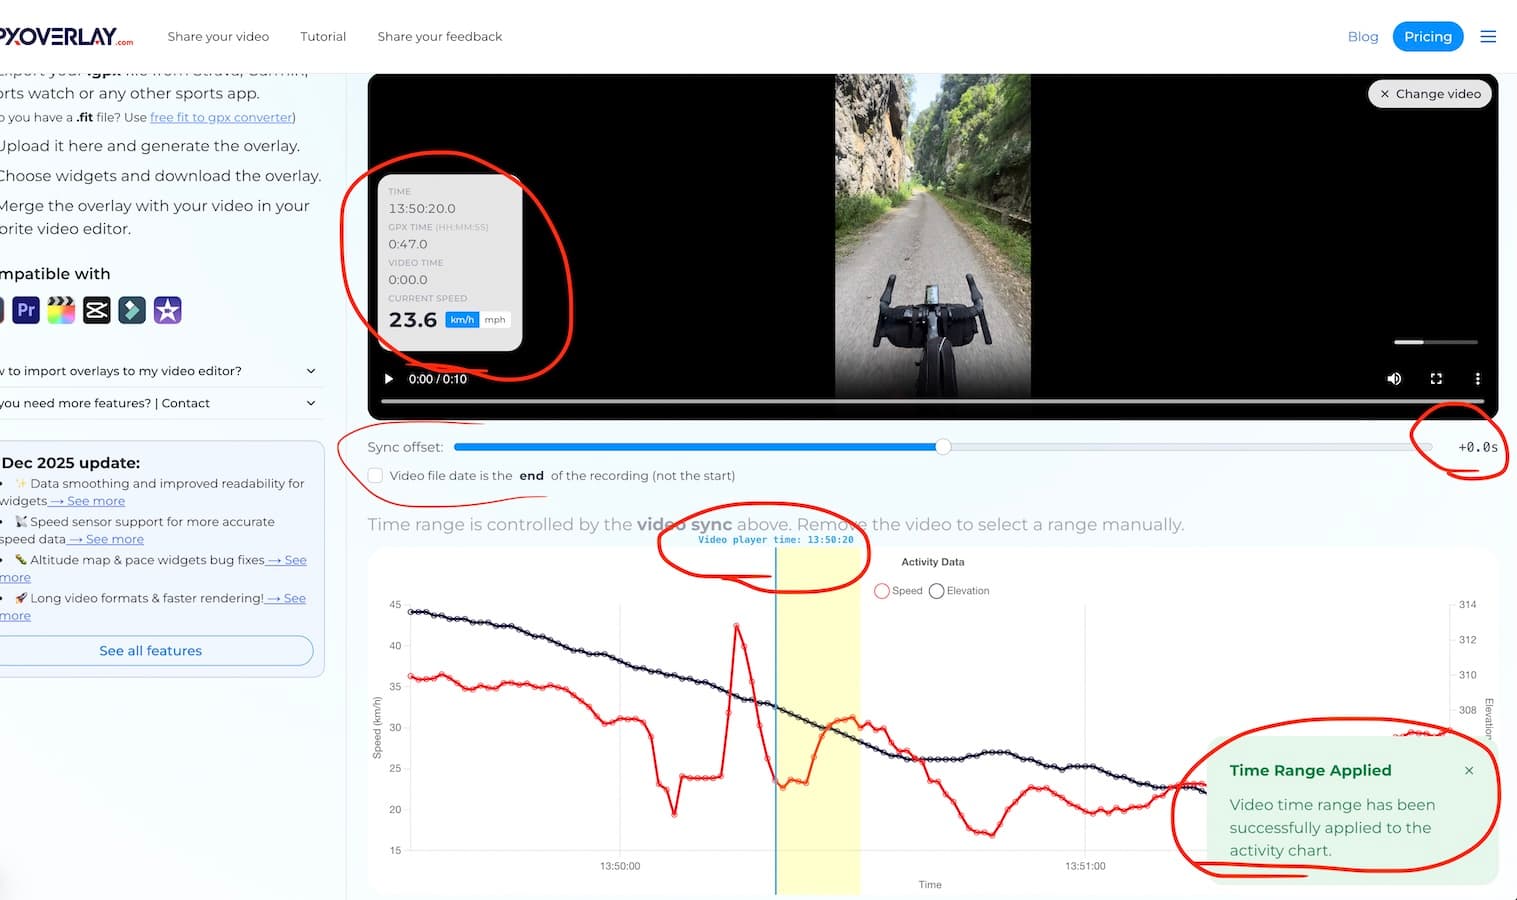Click the Adobe Premiere Pro icon

coord(26,310)
